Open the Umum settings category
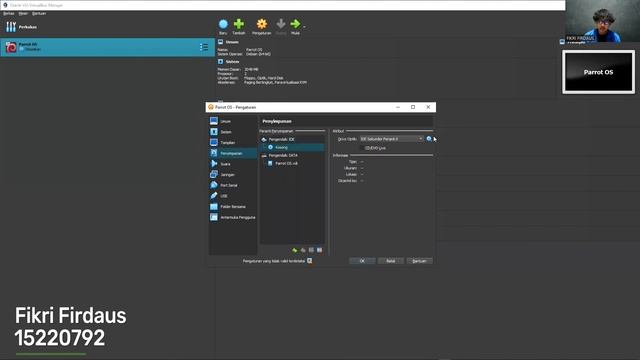Viewport: 640px width, 360px height. [233, 121]
